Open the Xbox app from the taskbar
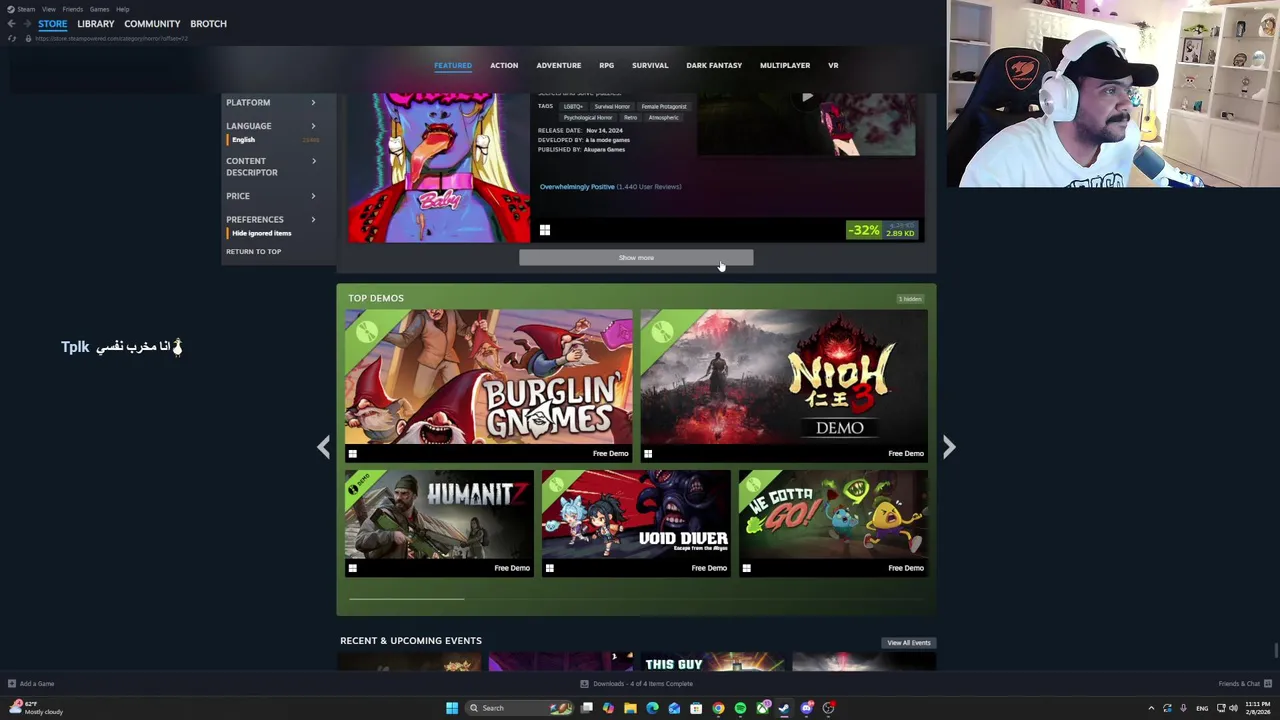Viewport: 1280px width, 720px height. (x=763, y=708)
